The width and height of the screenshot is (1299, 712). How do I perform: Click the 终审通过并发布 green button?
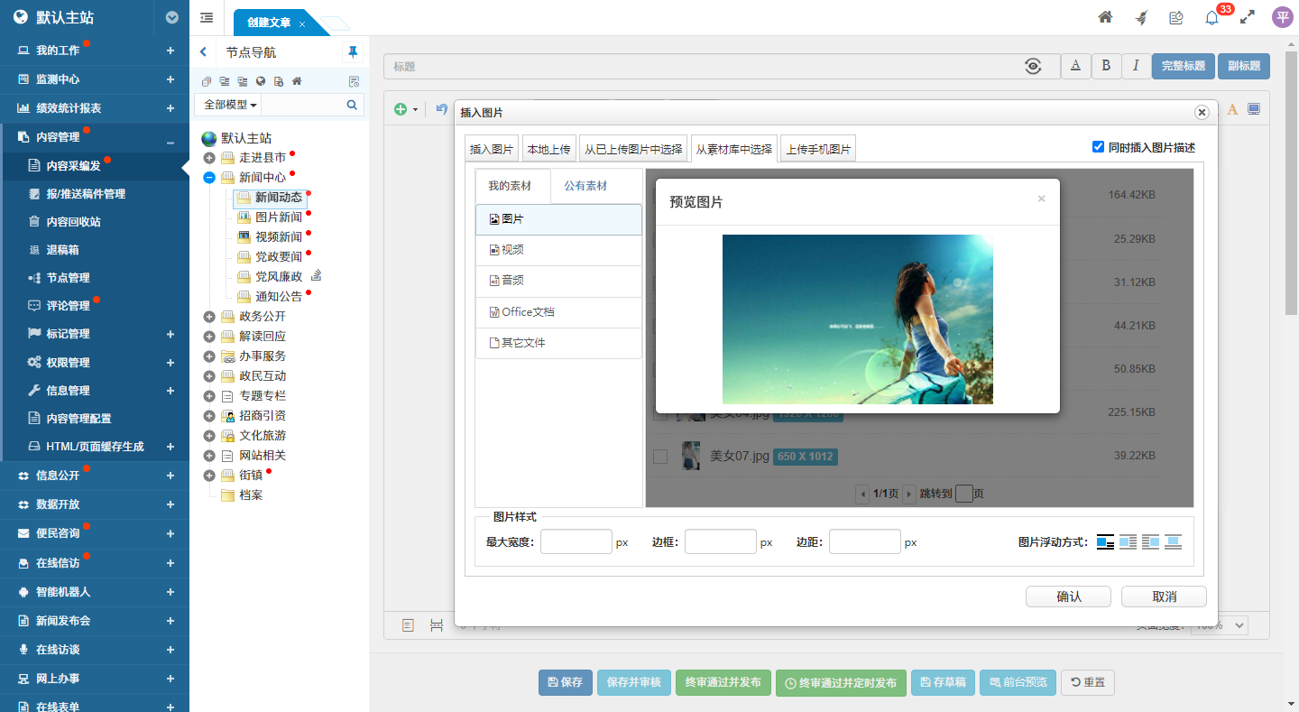pyautogui.click(x=723, y=682)
